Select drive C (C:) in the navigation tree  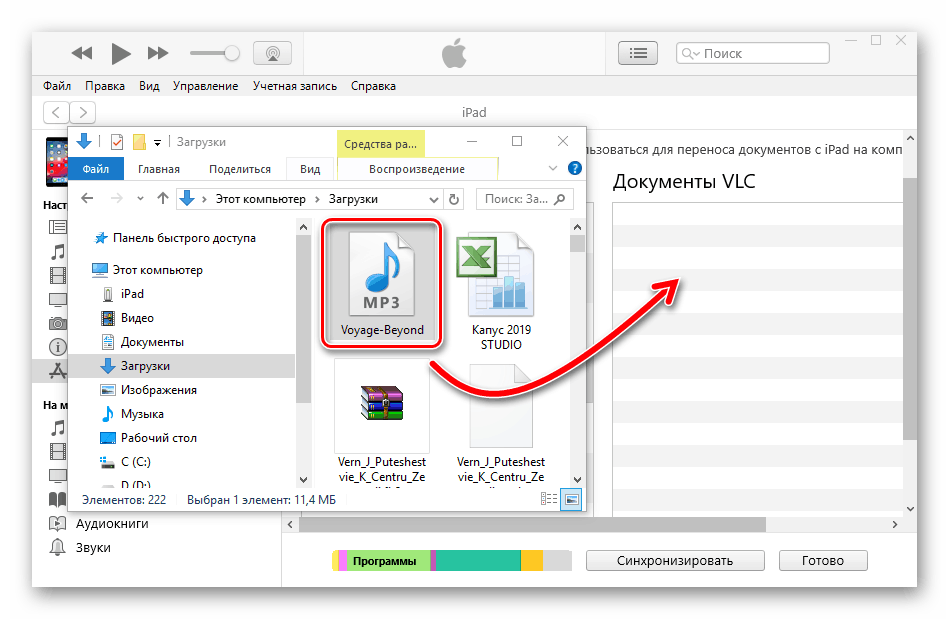coord(136,462)
